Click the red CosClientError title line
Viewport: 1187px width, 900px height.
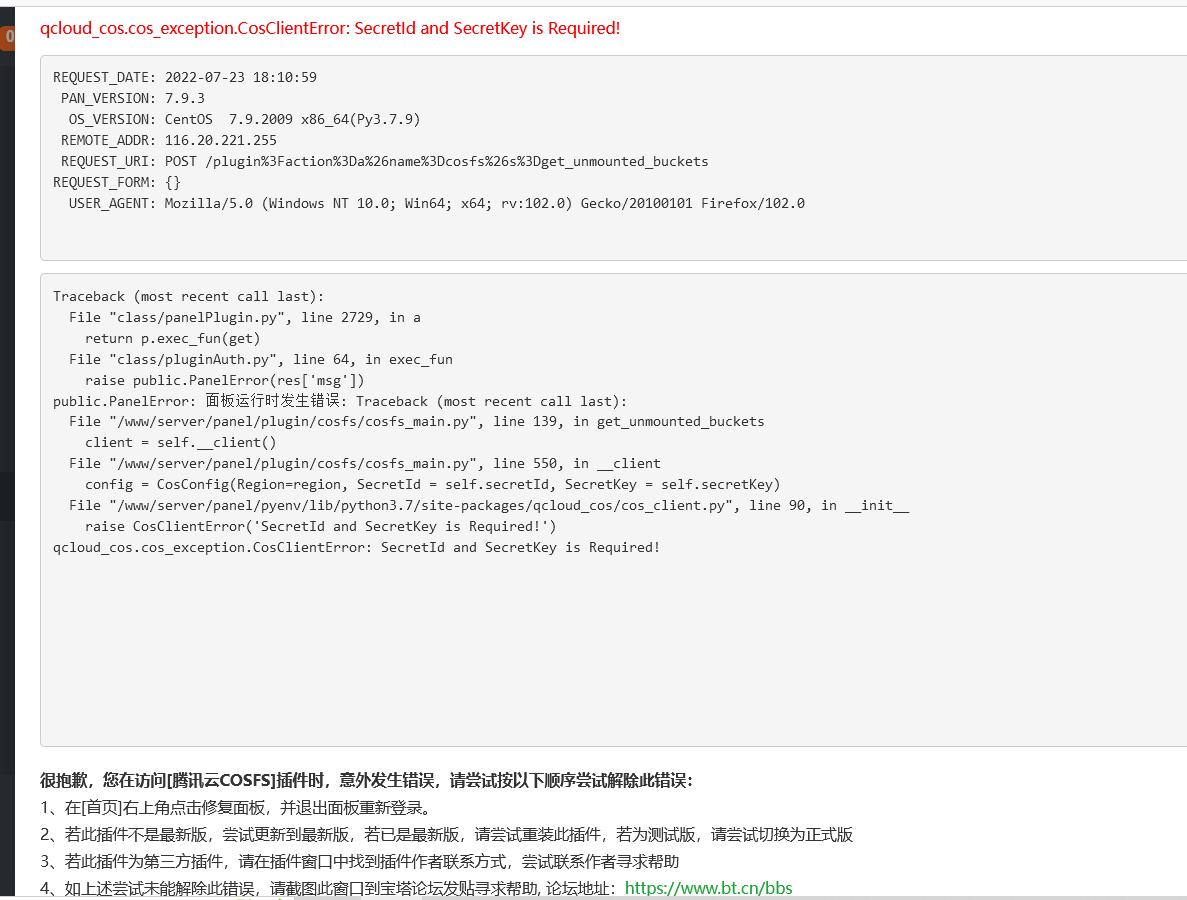(x=330, y=28)
